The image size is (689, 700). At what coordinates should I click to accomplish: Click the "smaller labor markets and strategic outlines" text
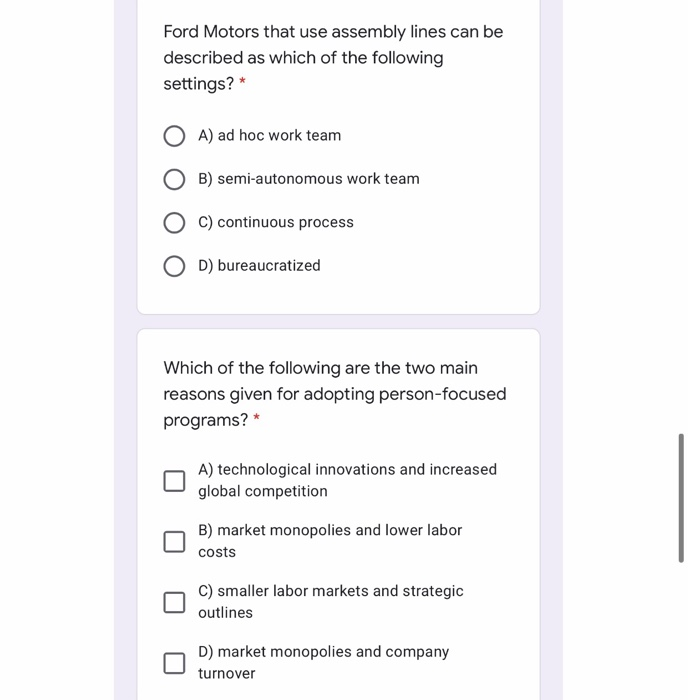point(331,602)
